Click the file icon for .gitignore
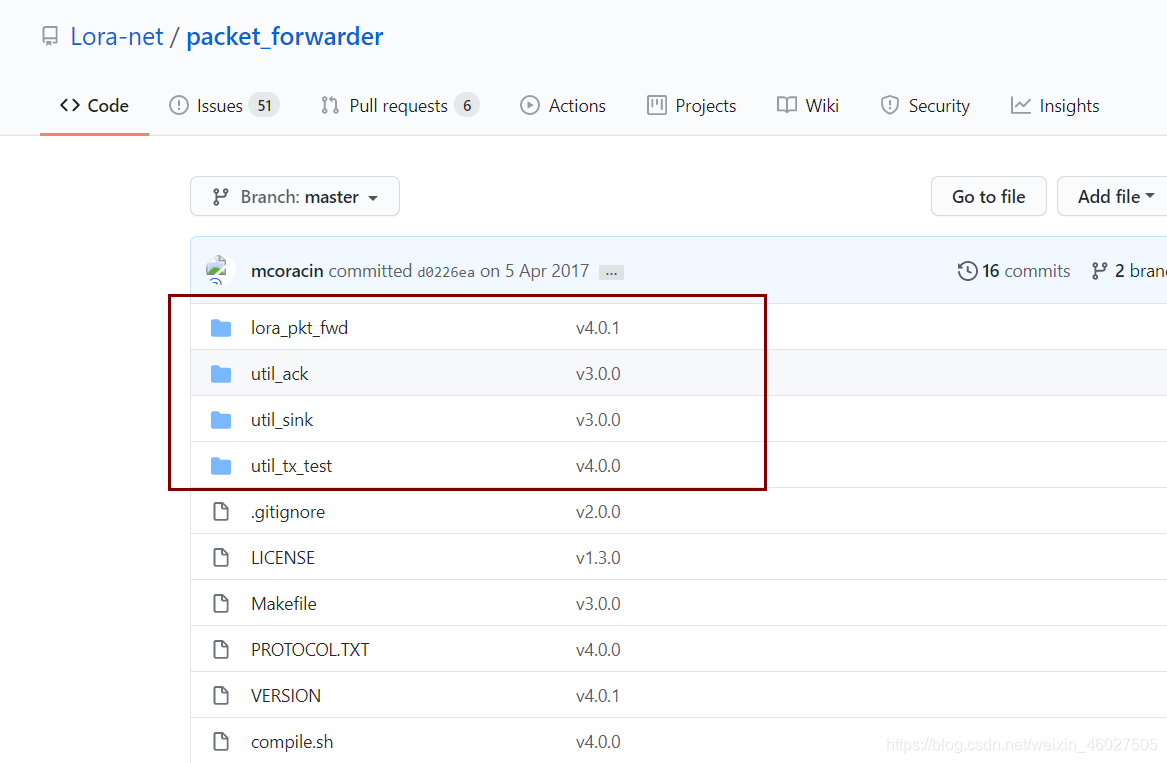This screenshot has width=1167, height=763. coord(221,511)
